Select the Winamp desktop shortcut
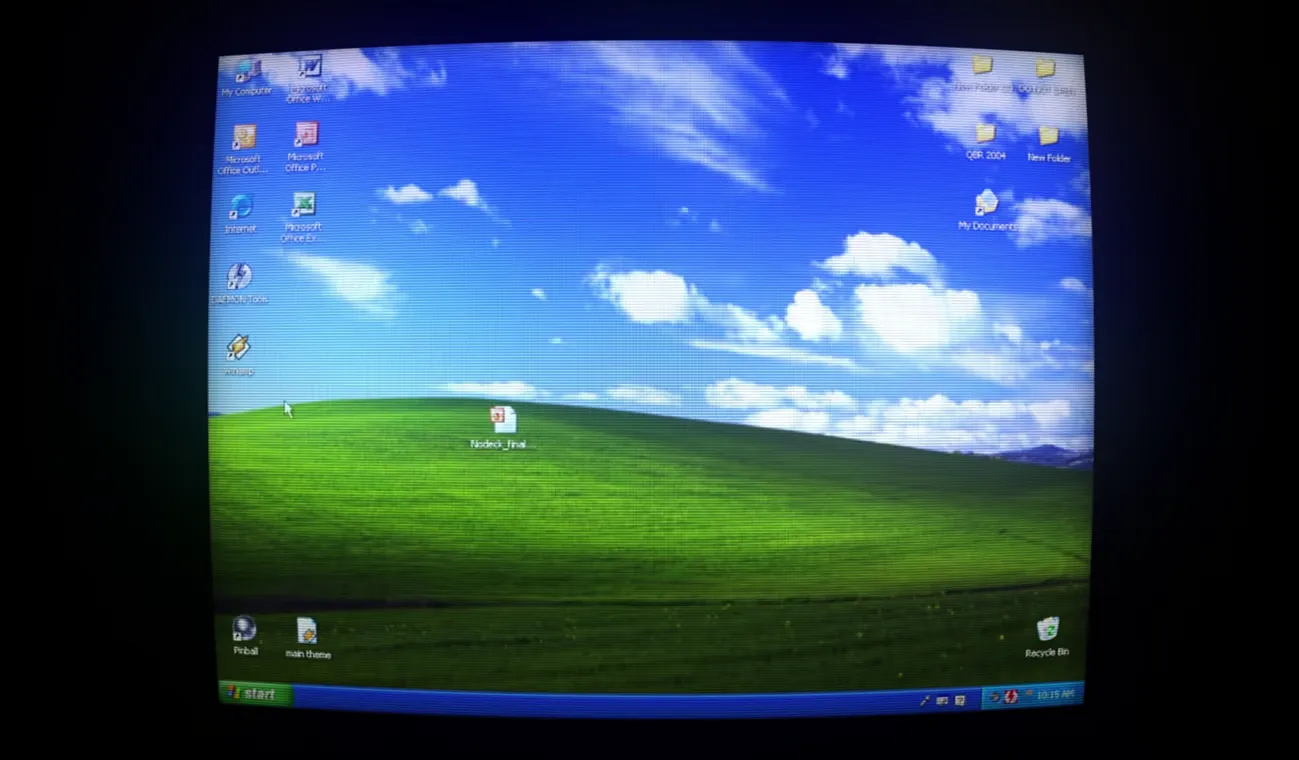Viewport: 1299px width, 760px height. (x=238, y=355)
